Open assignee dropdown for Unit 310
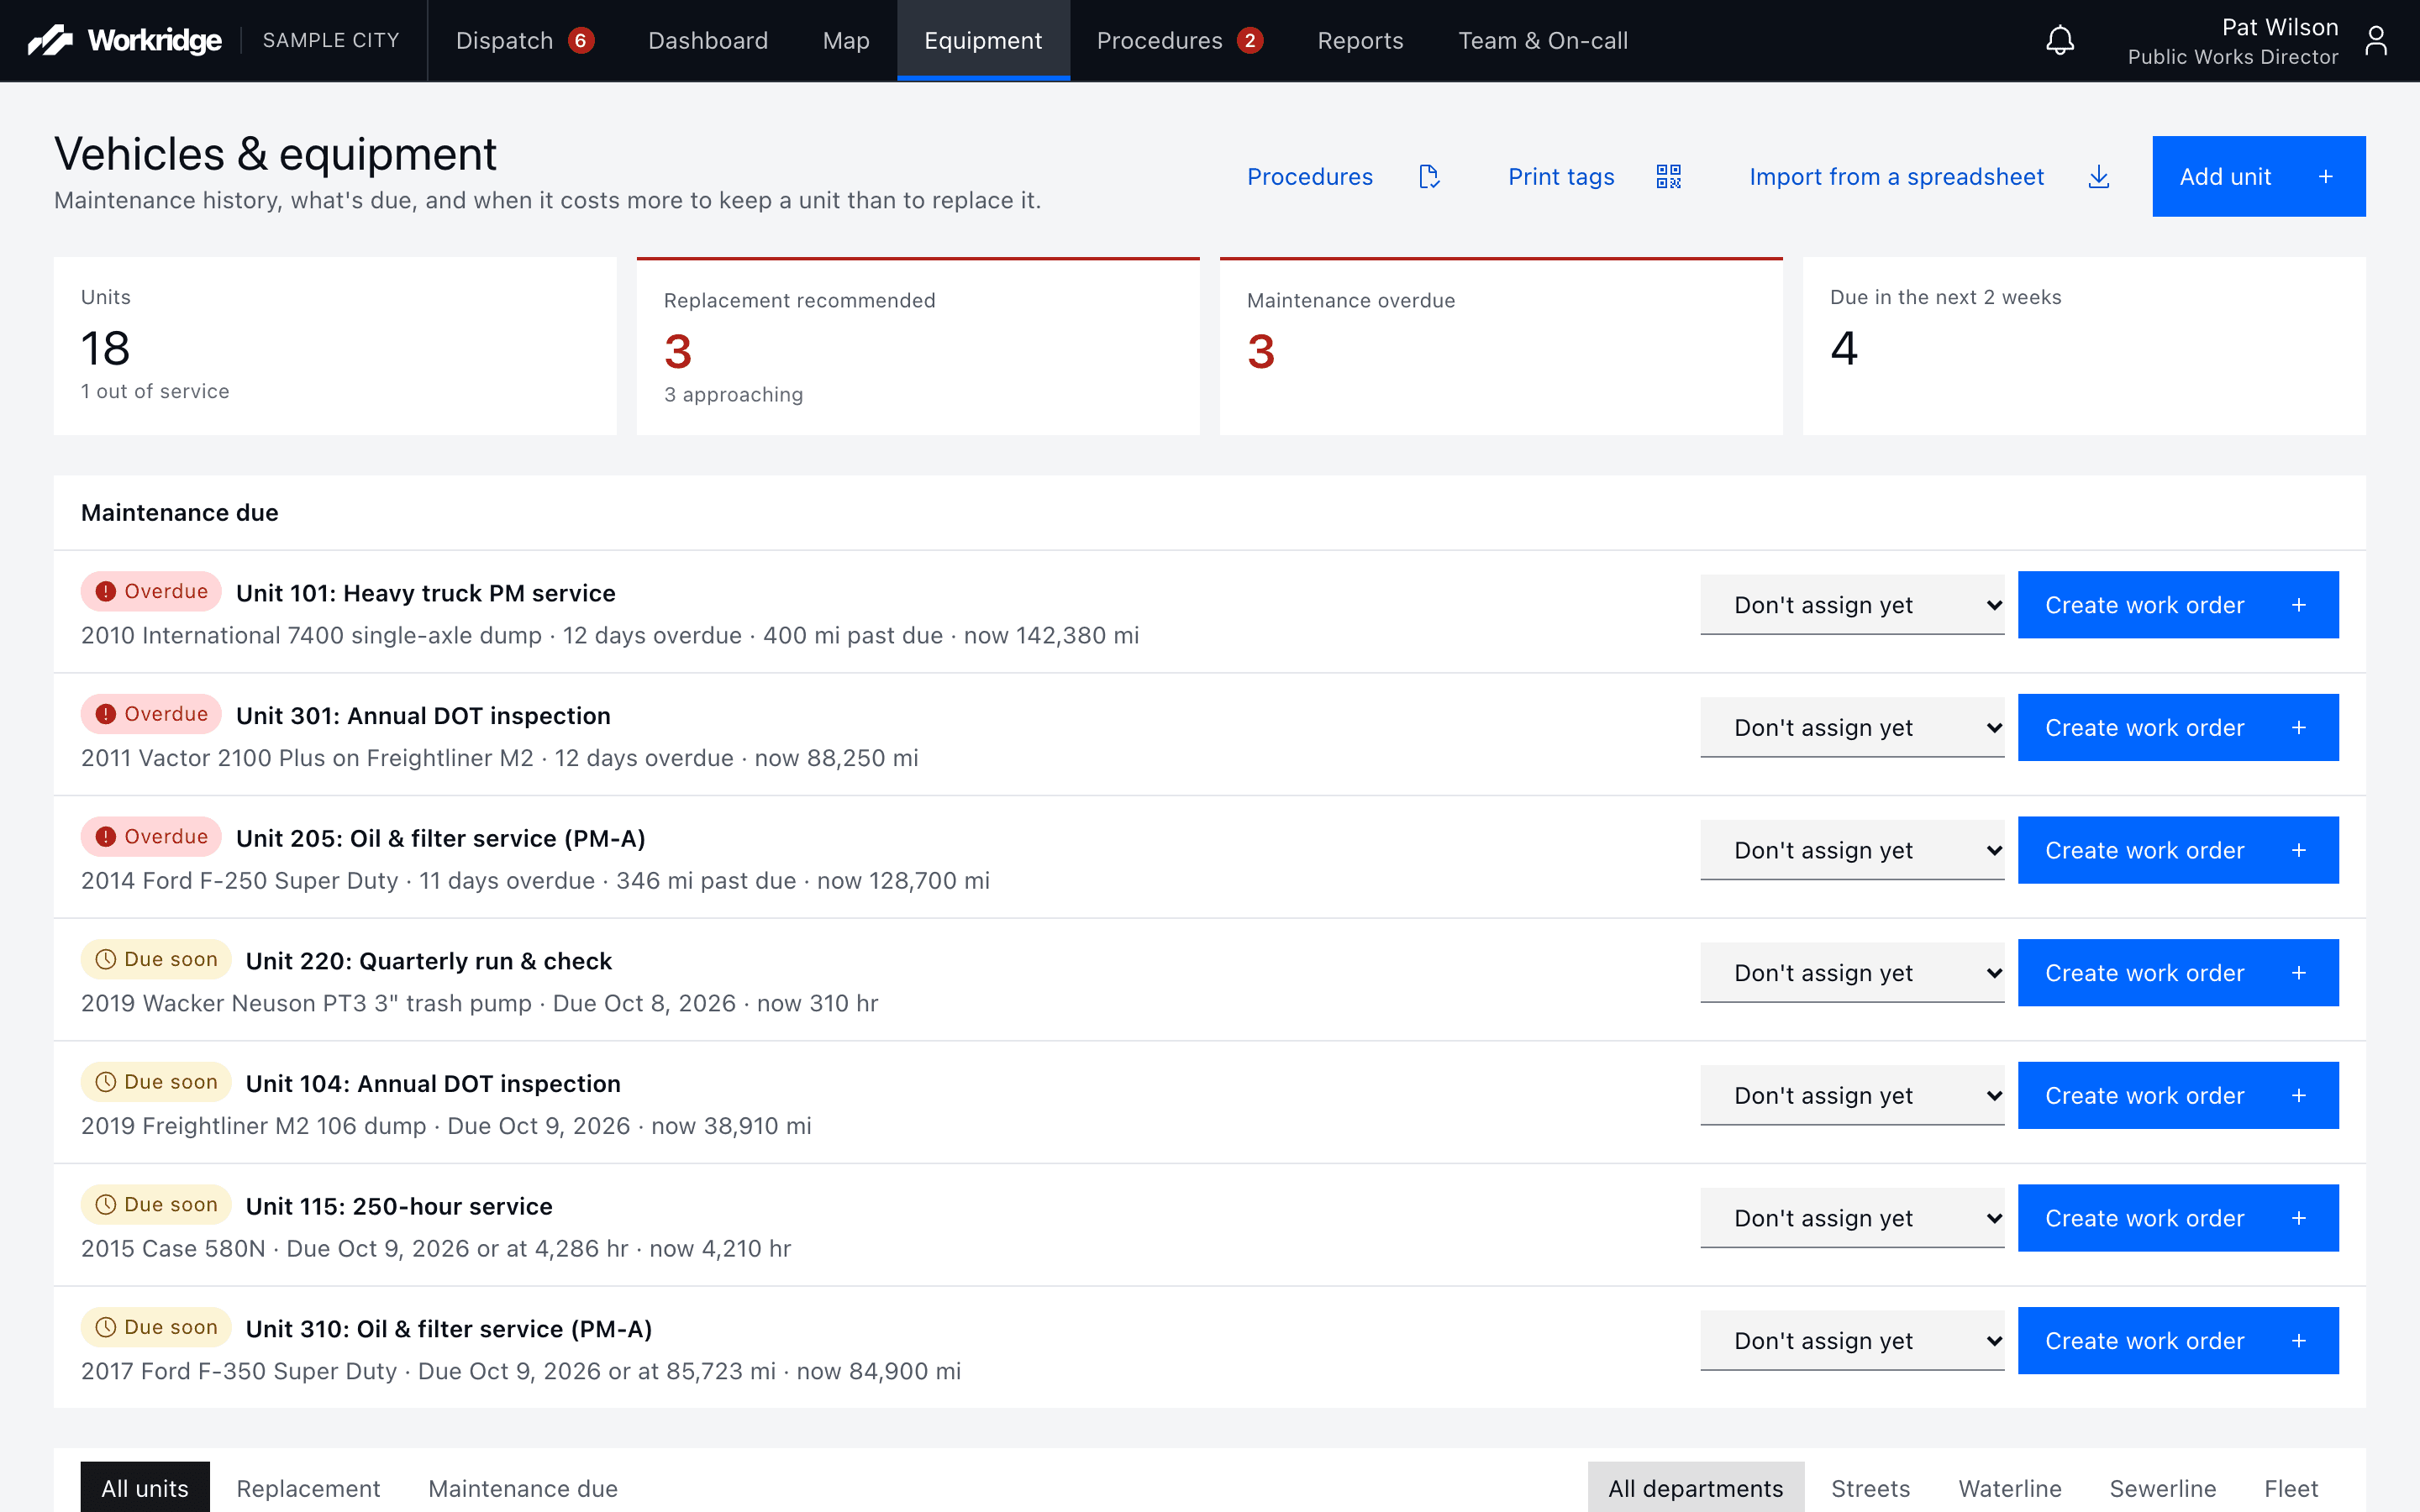 click(x=1852, y=1341)
